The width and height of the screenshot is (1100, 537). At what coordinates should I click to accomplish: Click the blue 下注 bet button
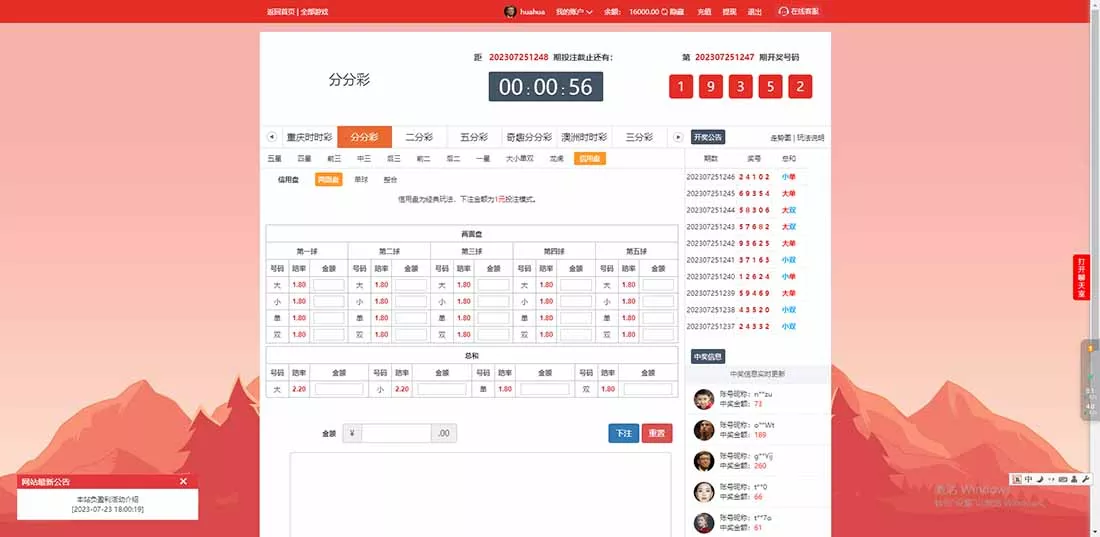click(623, 433)
